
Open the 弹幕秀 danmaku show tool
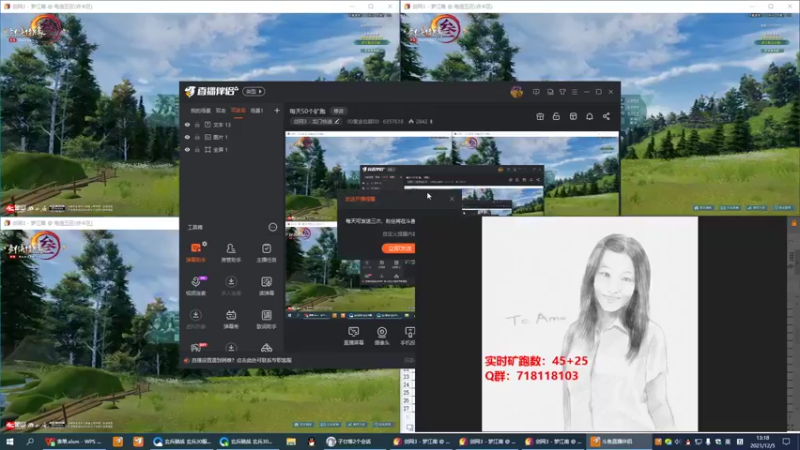(x=231, y=319)
